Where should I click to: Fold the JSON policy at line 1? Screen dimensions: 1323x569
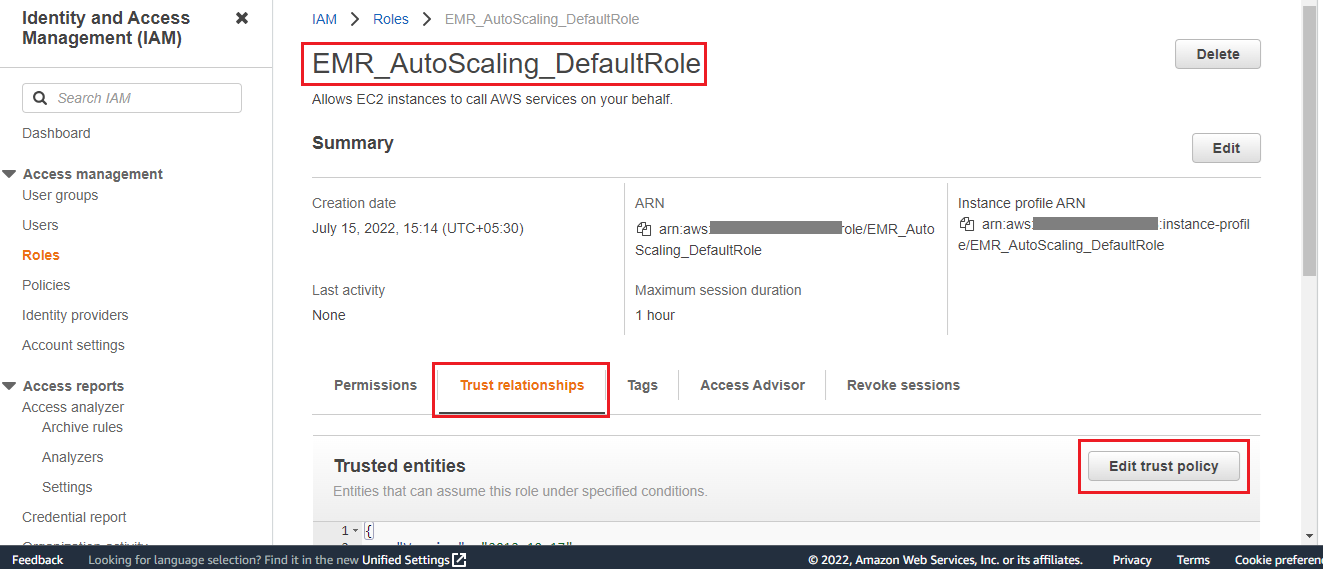(355, 531)
